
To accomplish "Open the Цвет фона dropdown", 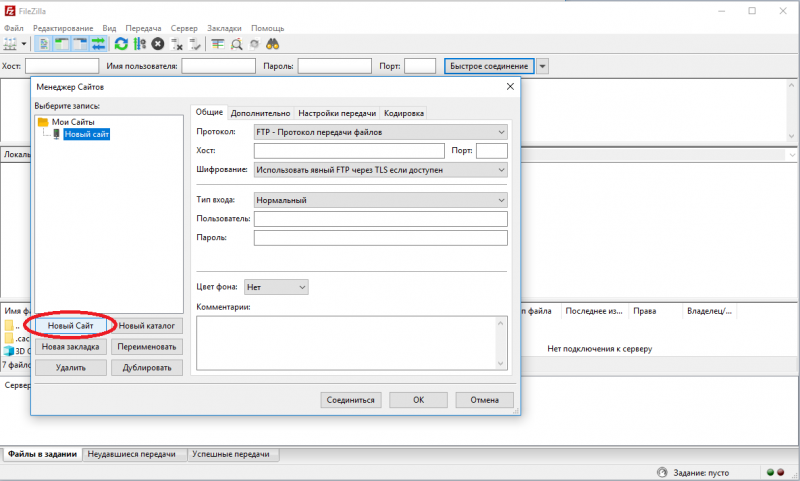I will 276,287.
